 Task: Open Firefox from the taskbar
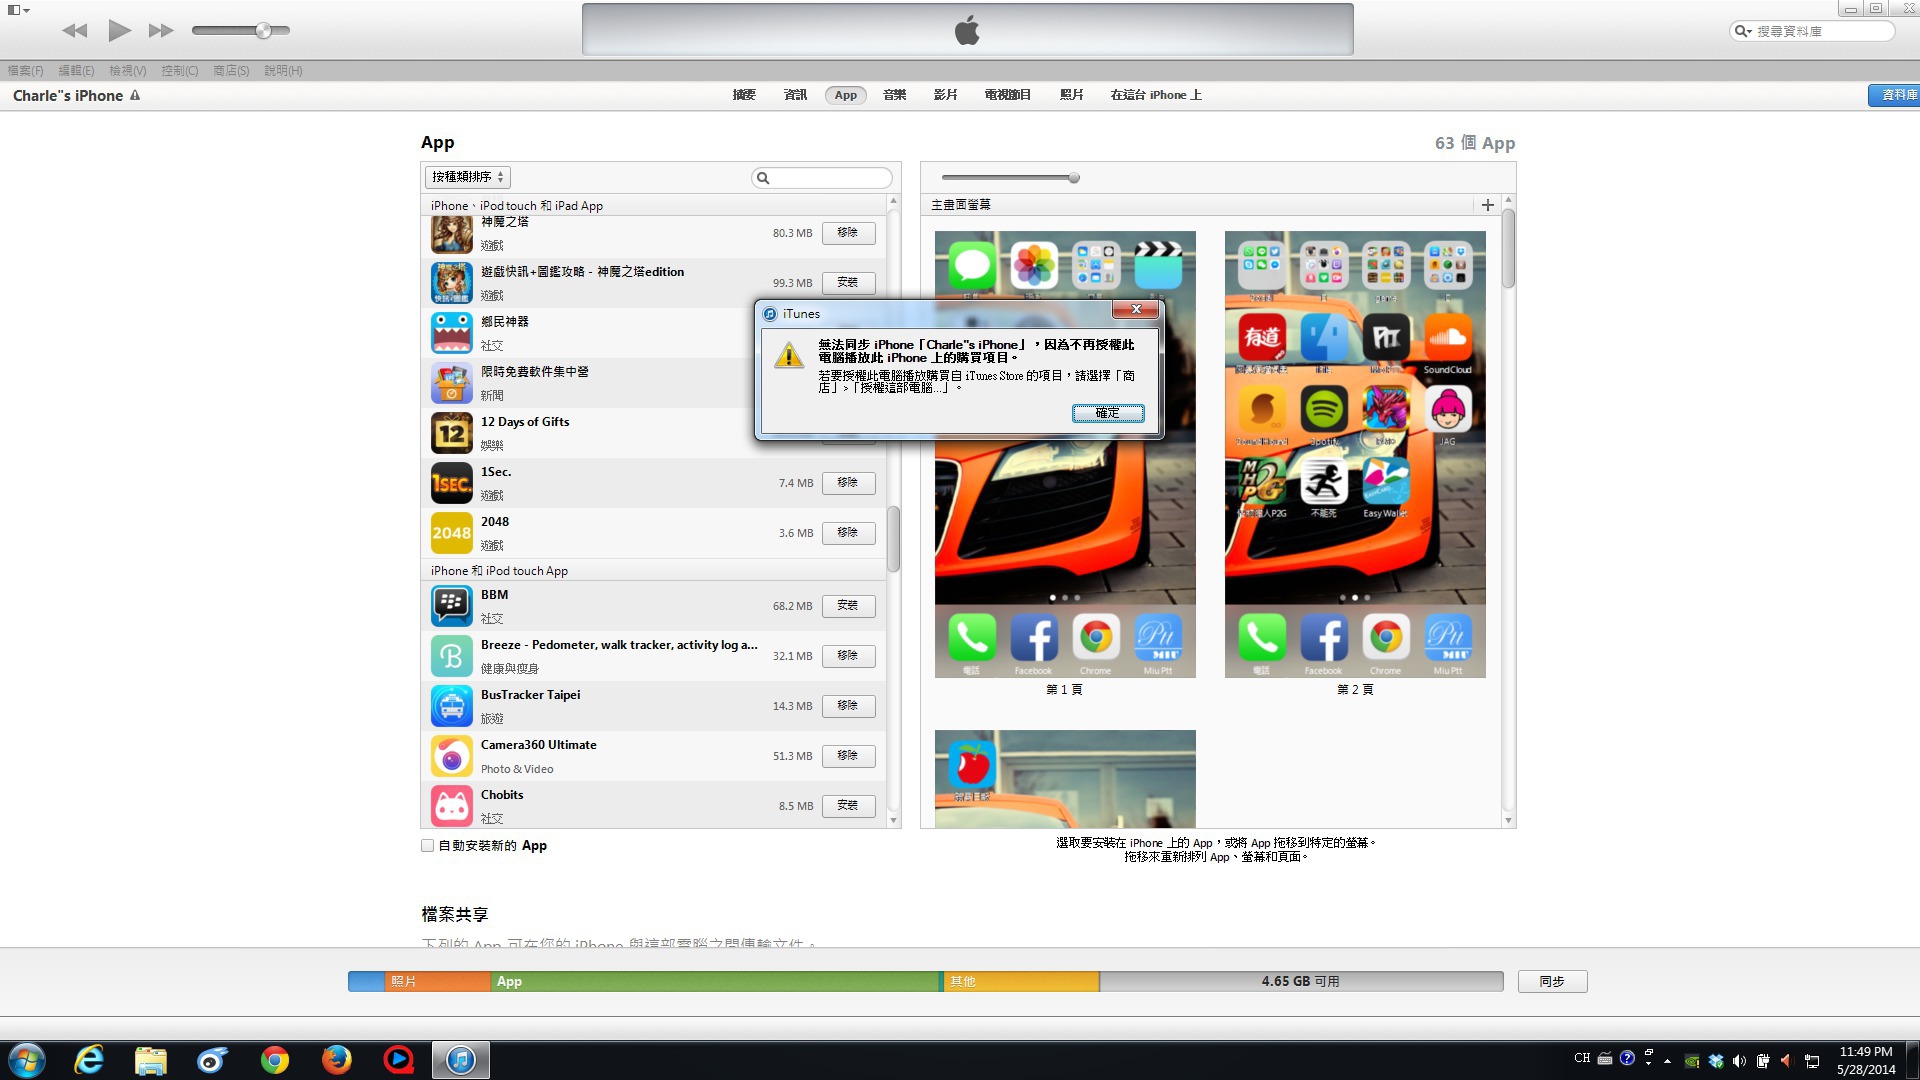coord(337,1060)
